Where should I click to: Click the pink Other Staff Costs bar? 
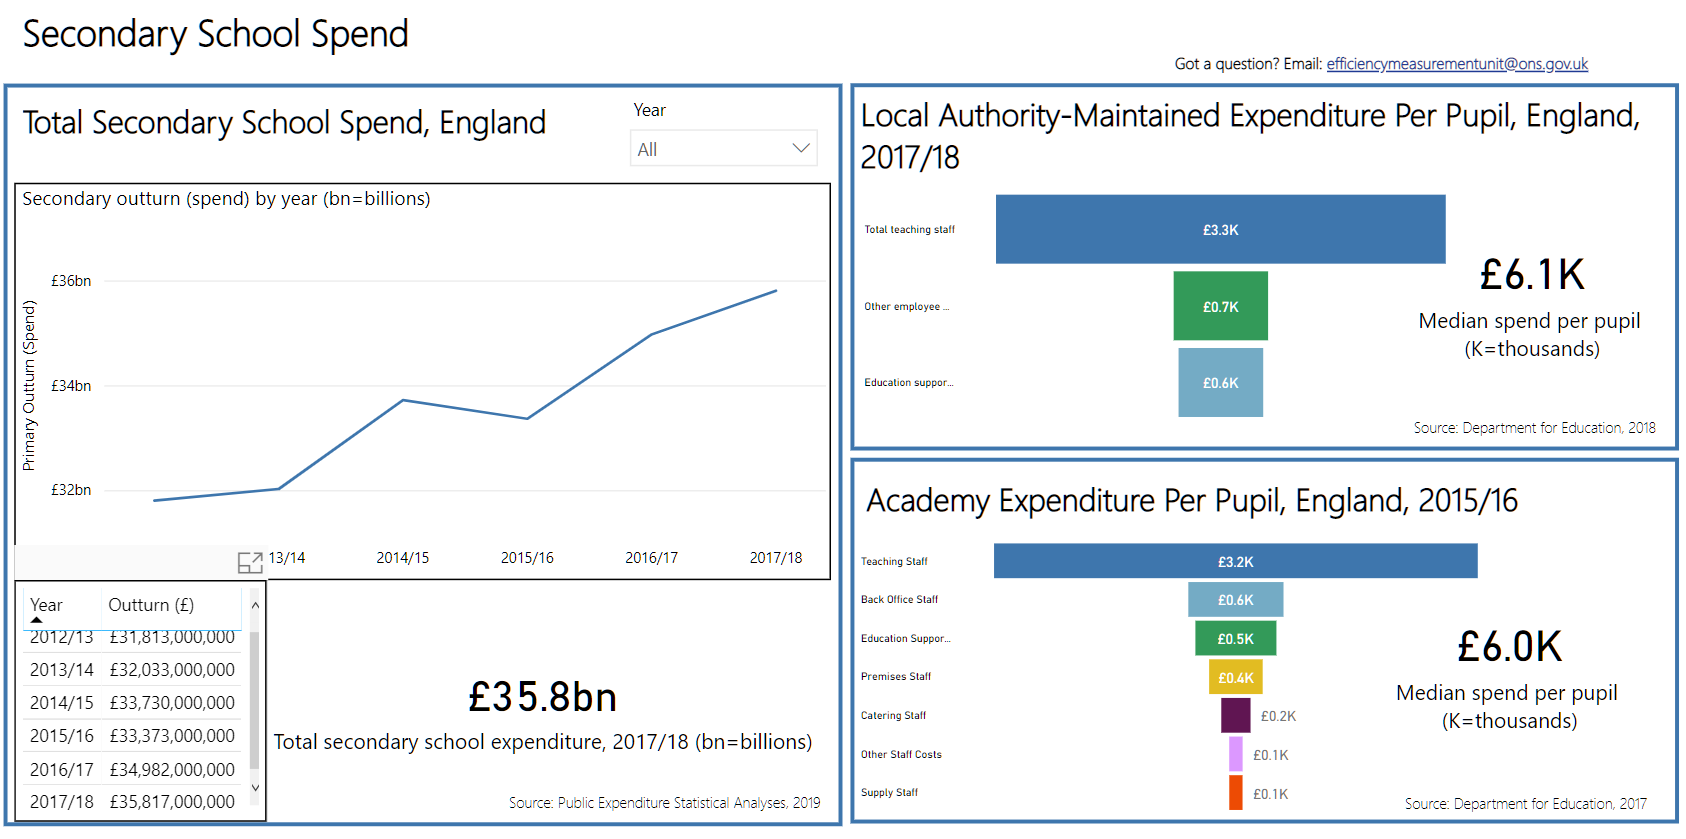pos(1236,754)
